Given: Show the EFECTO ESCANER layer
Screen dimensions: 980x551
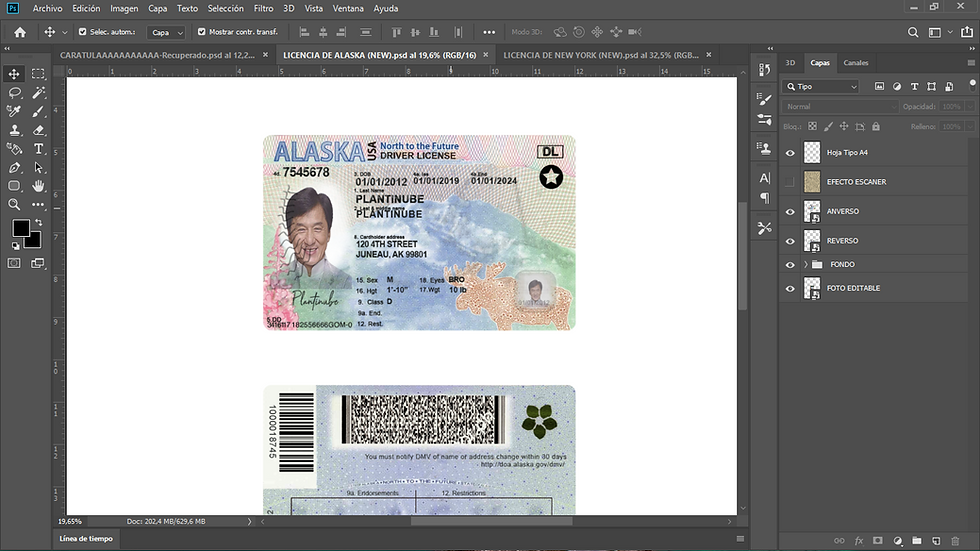Looking at the screenshot, I should (790, 182).
